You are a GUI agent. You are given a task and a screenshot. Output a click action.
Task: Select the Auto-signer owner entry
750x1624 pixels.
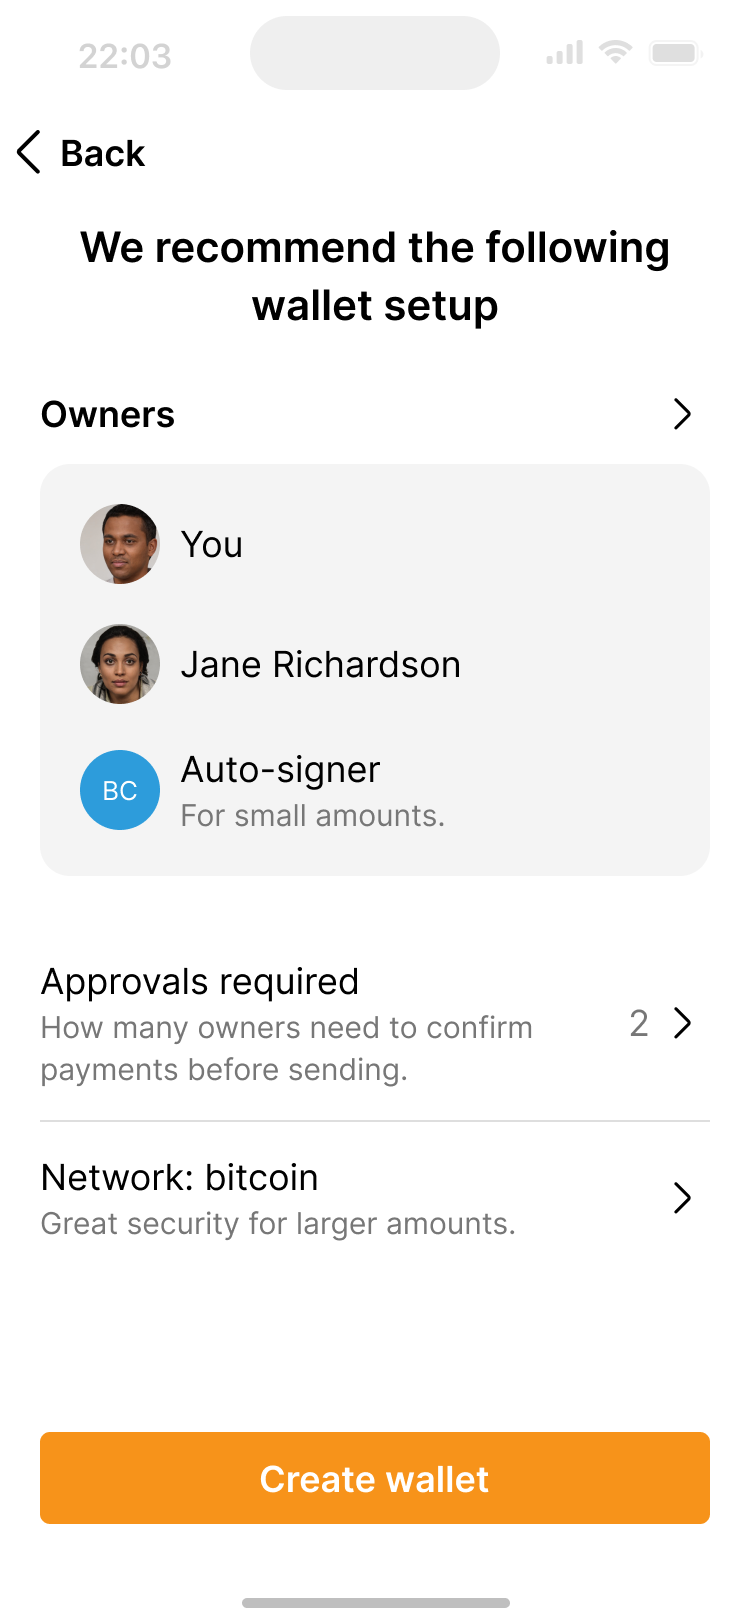[280, 770]
